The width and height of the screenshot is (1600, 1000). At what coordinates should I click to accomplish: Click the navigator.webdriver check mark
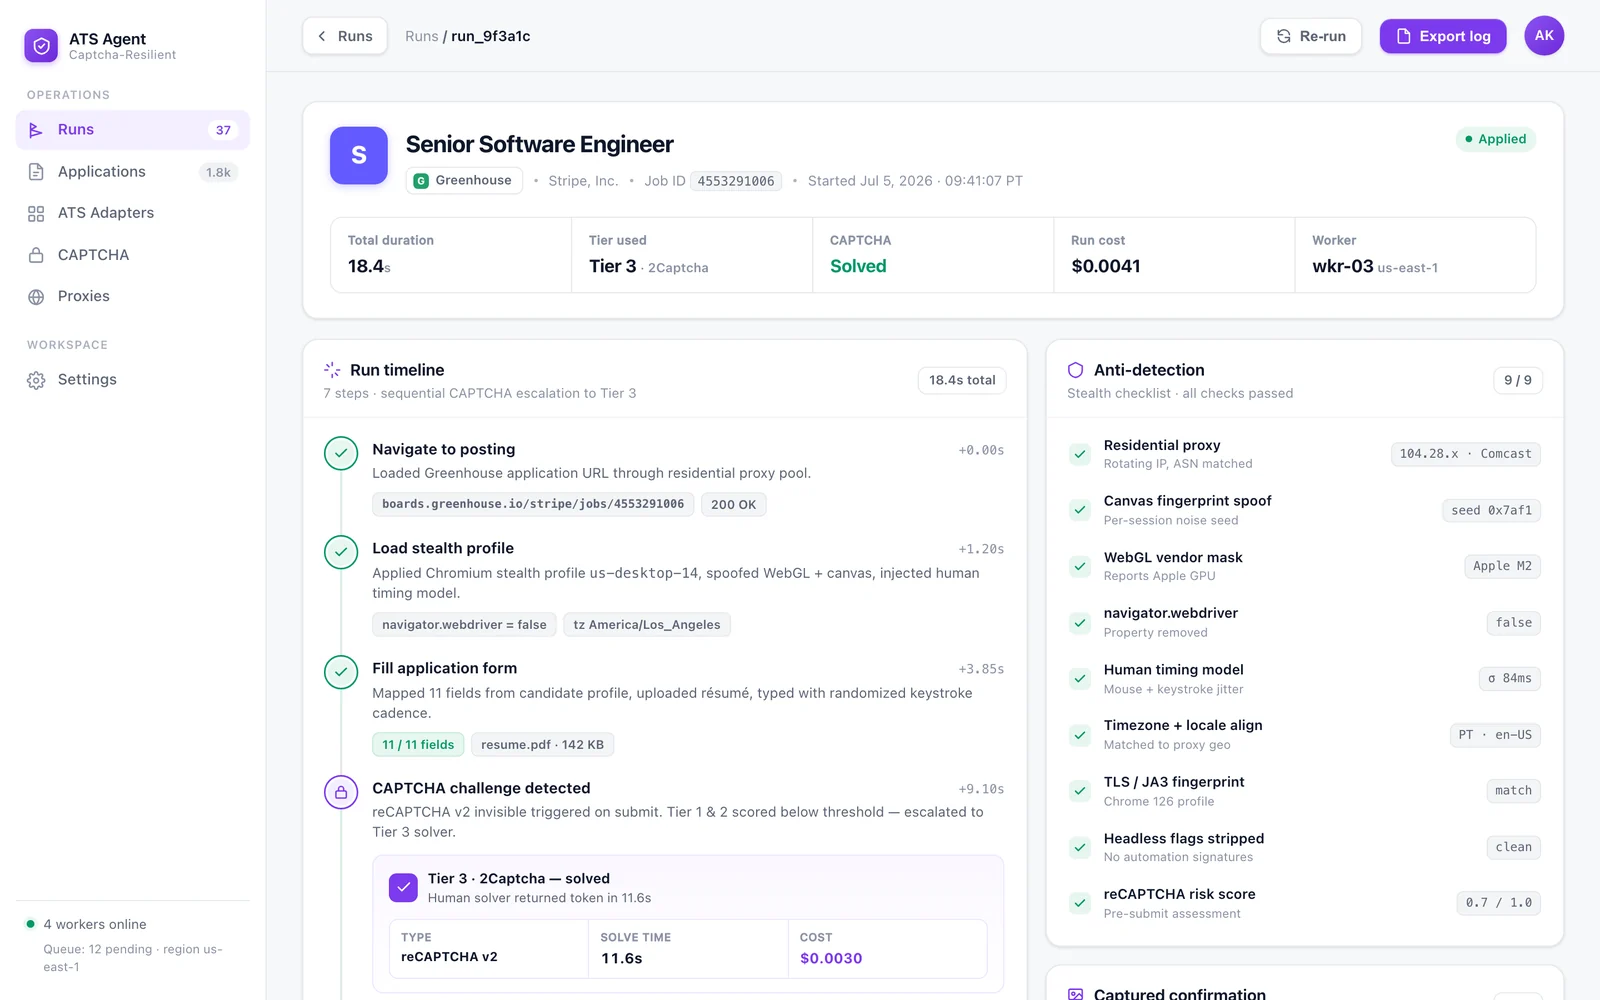pos(1080,622)
